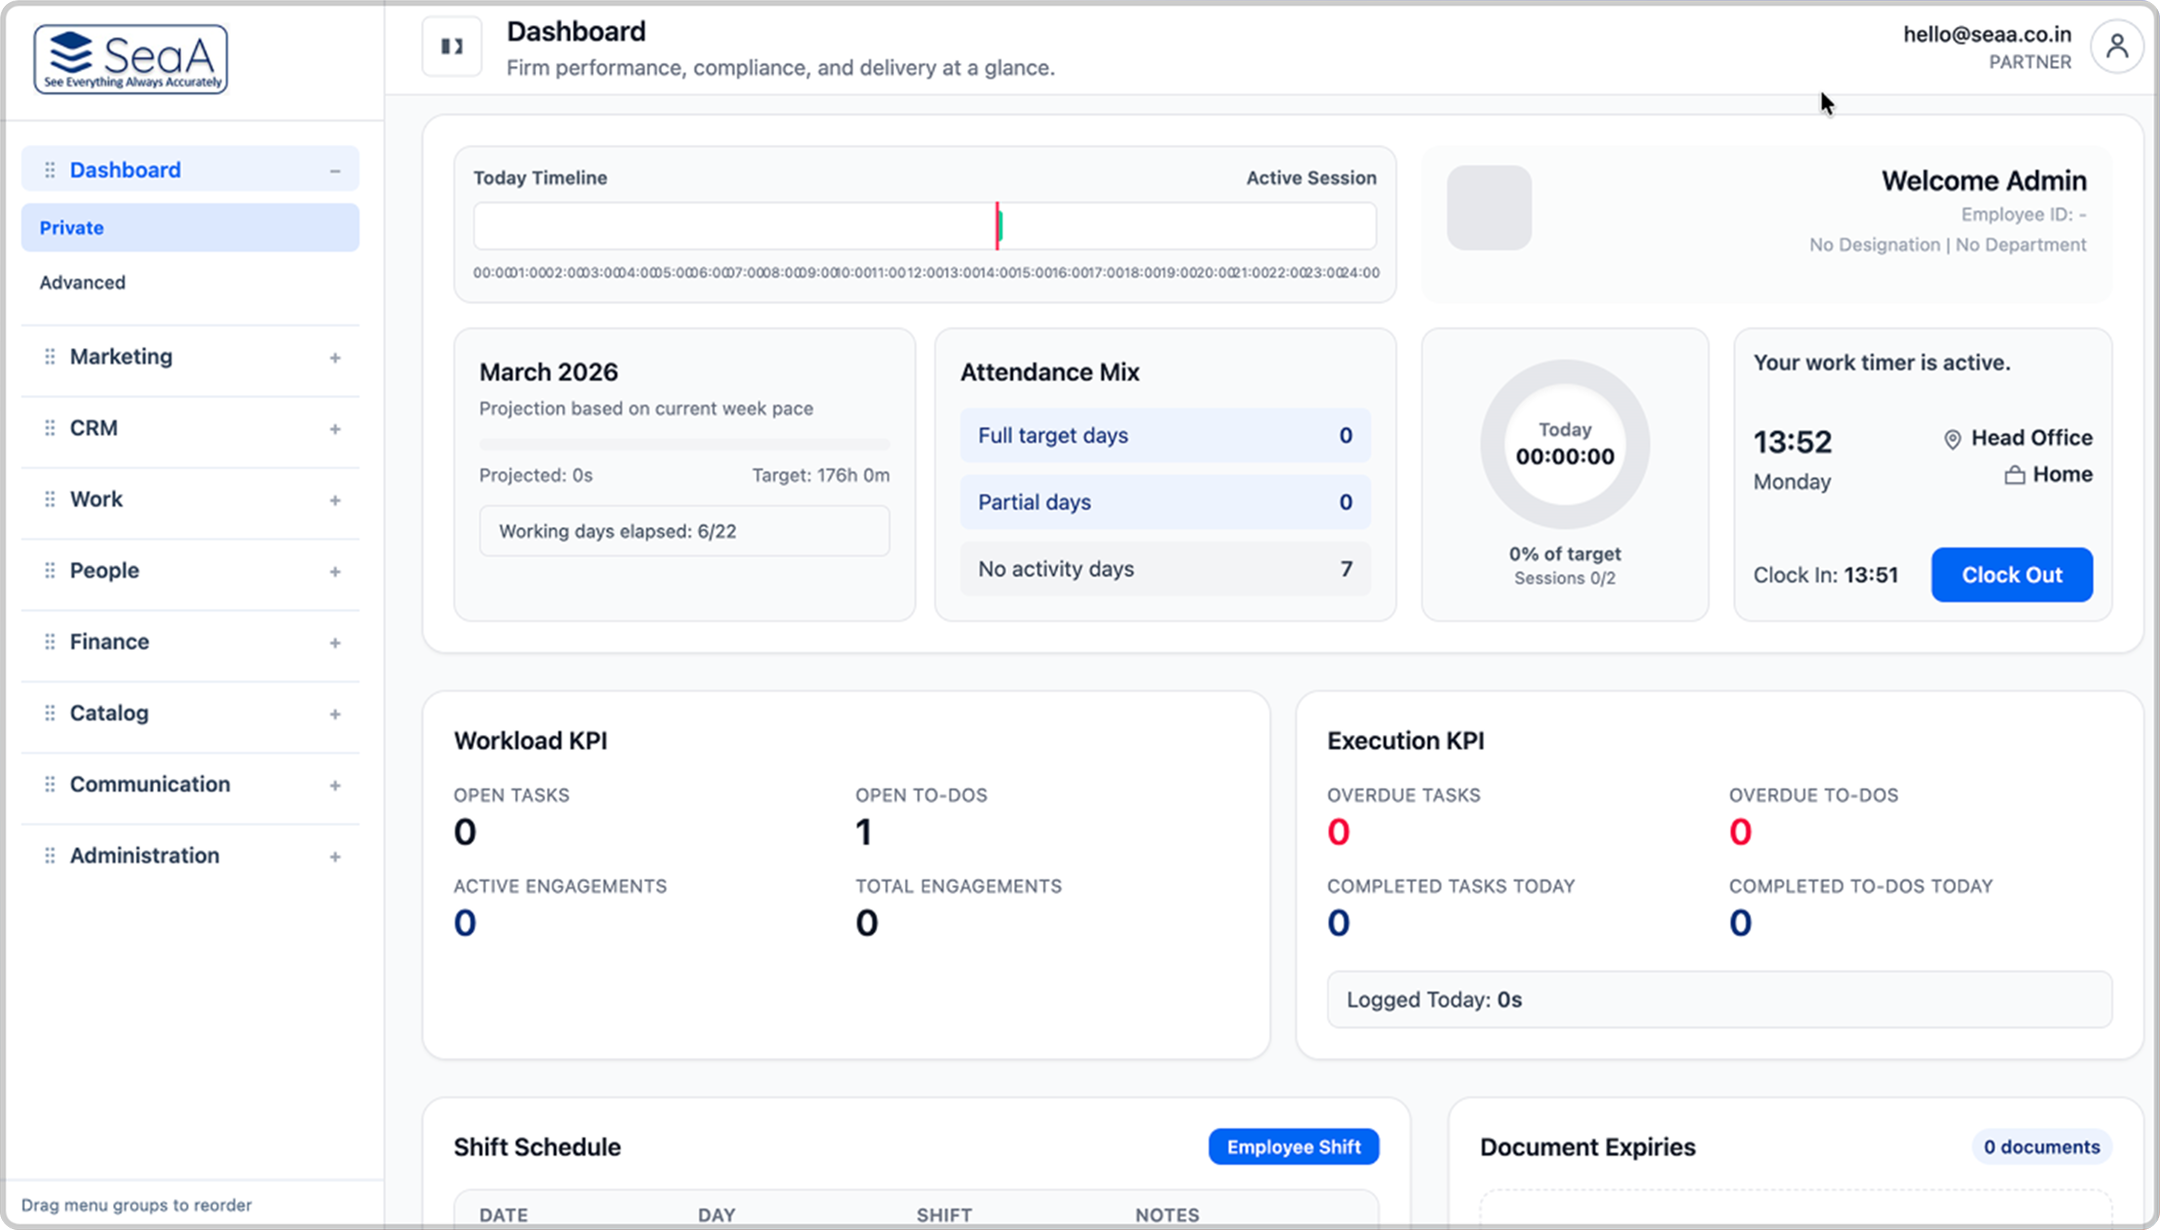Click drag handle beside Finance group
2160x1230 pixels.
[49, 642]
